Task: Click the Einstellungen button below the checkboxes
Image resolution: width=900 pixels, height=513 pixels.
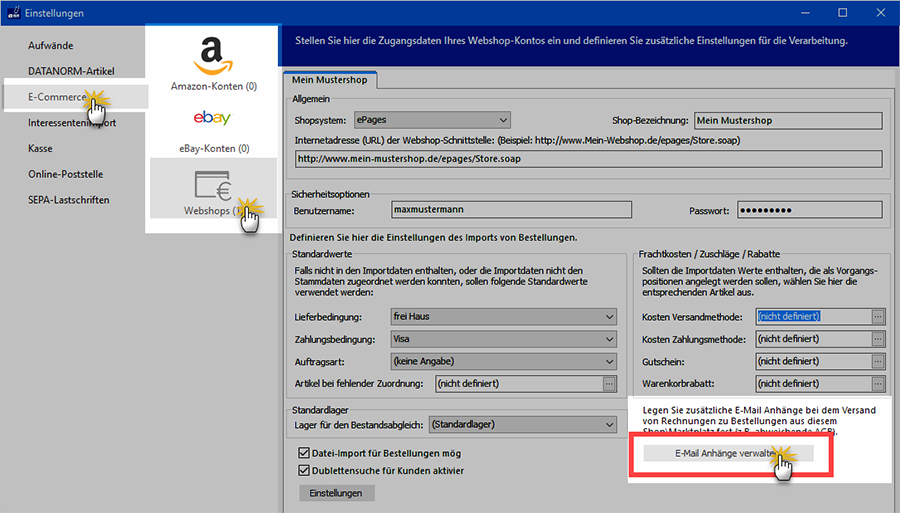Action: pos(336,493)
